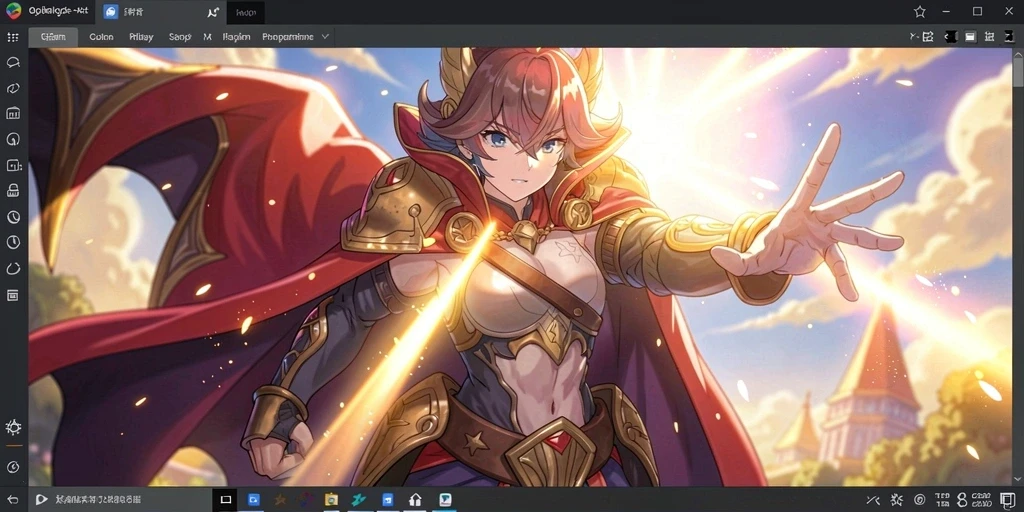Screen dimensions: 1024x512
Task: Click the star favorite icon in title bar
Action: click(920, 12)
